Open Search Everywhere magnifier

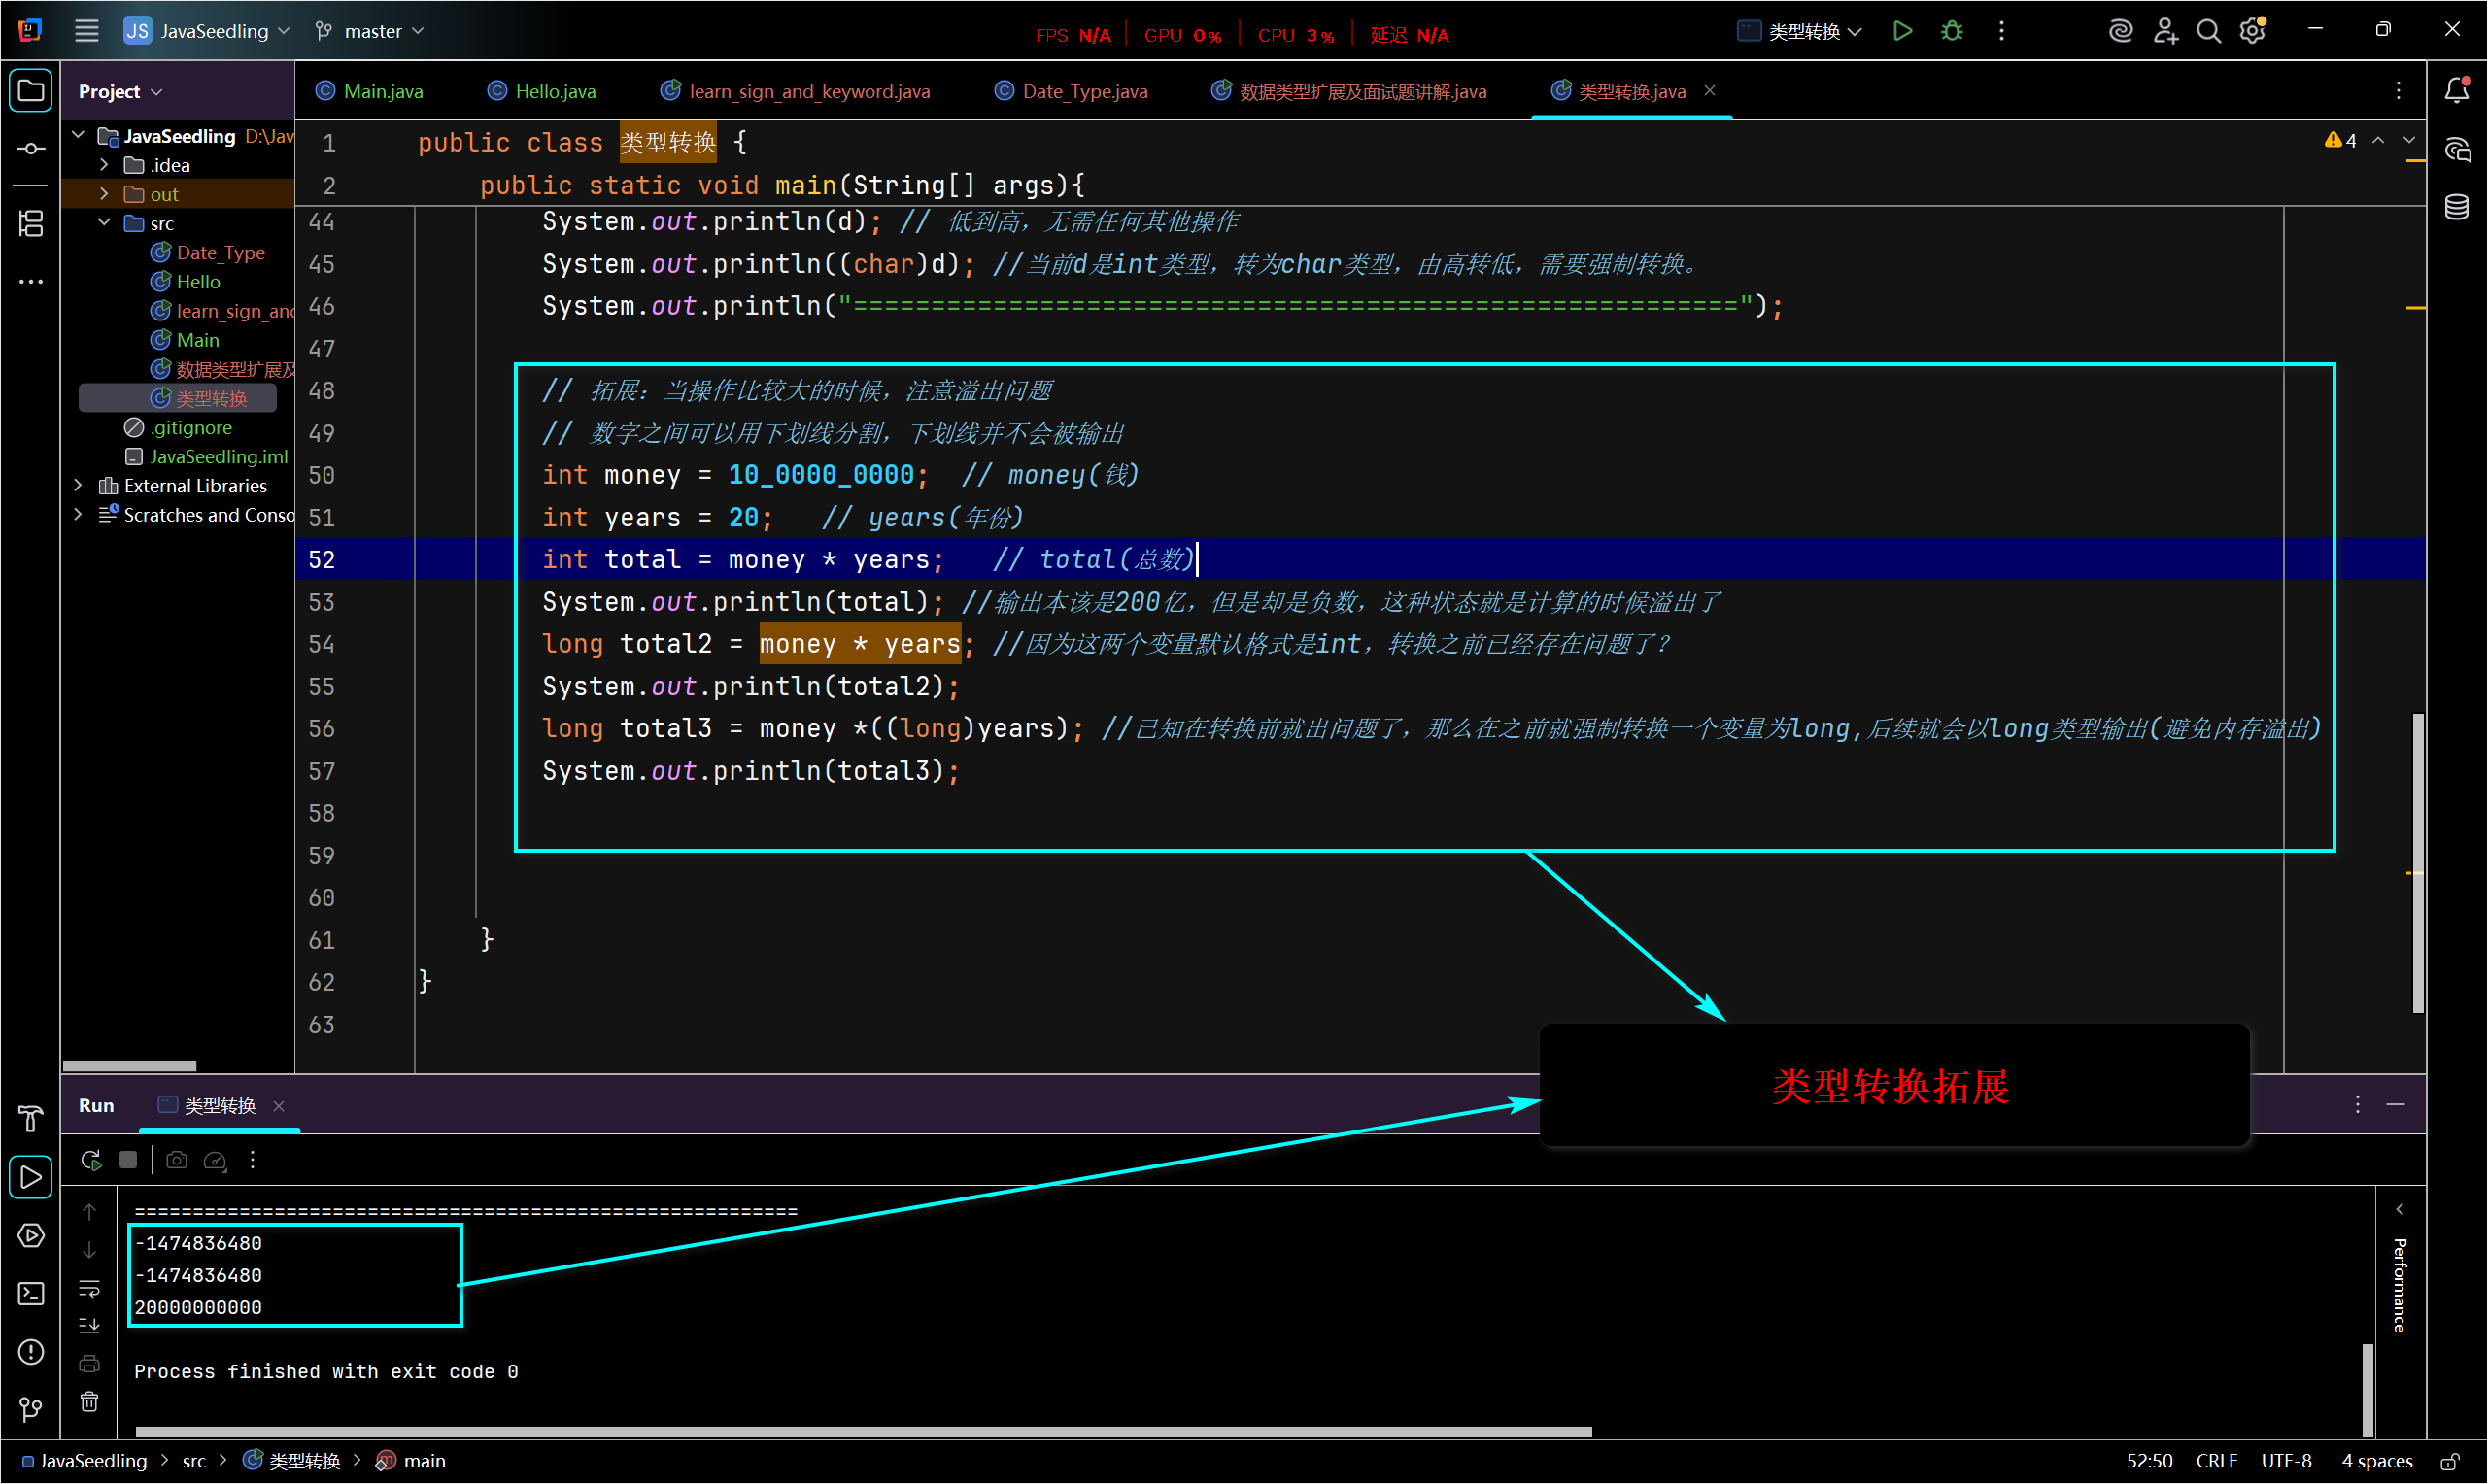[x=2208, y=31]
